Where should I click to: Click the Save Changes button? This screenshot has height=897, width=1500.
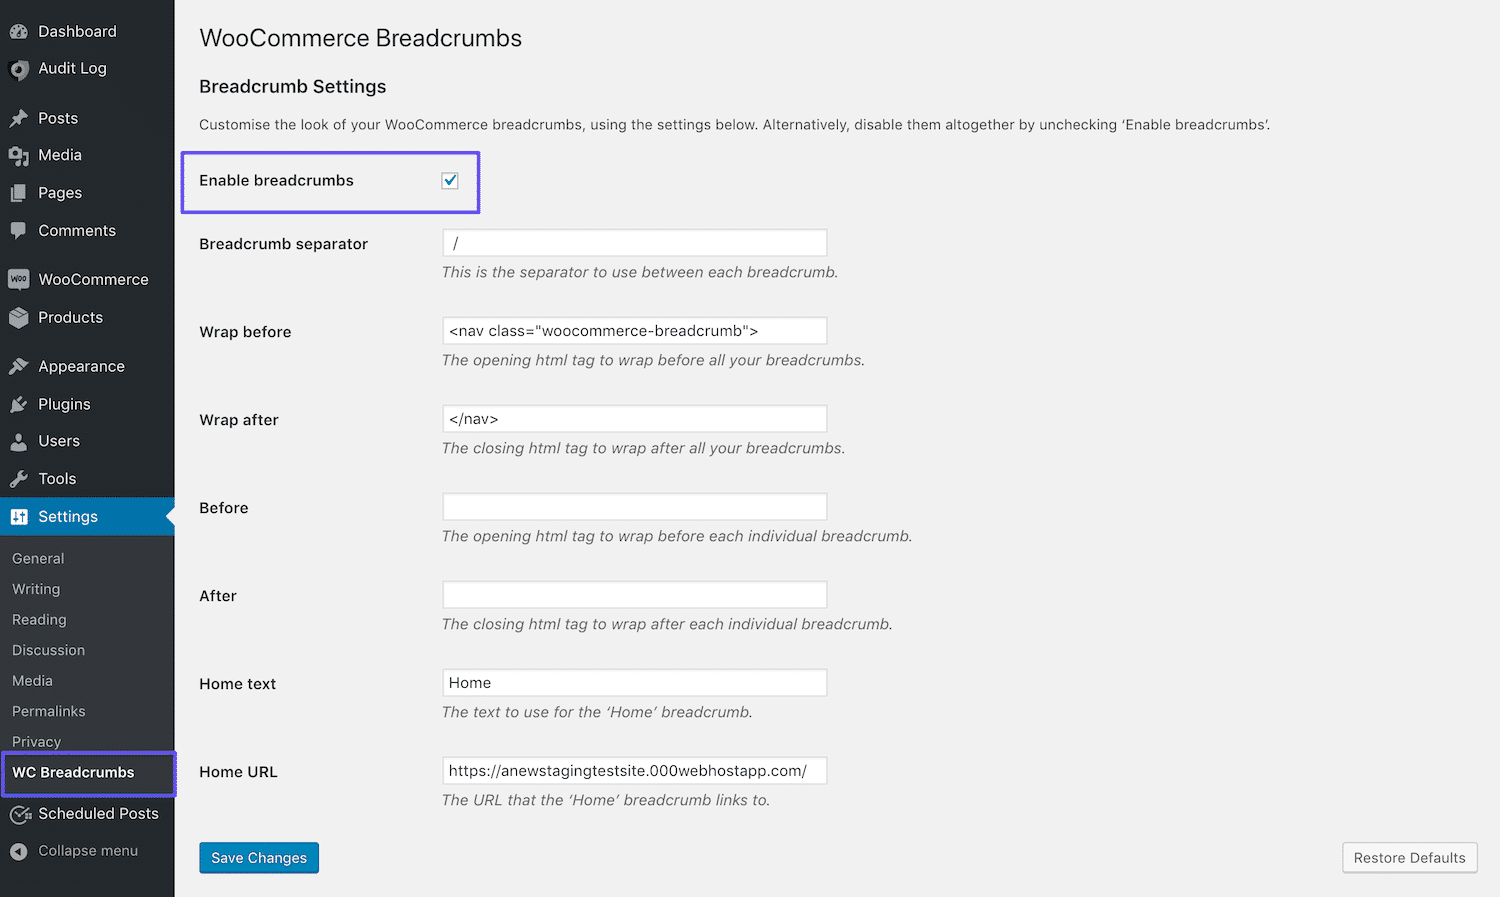point(258,857)
